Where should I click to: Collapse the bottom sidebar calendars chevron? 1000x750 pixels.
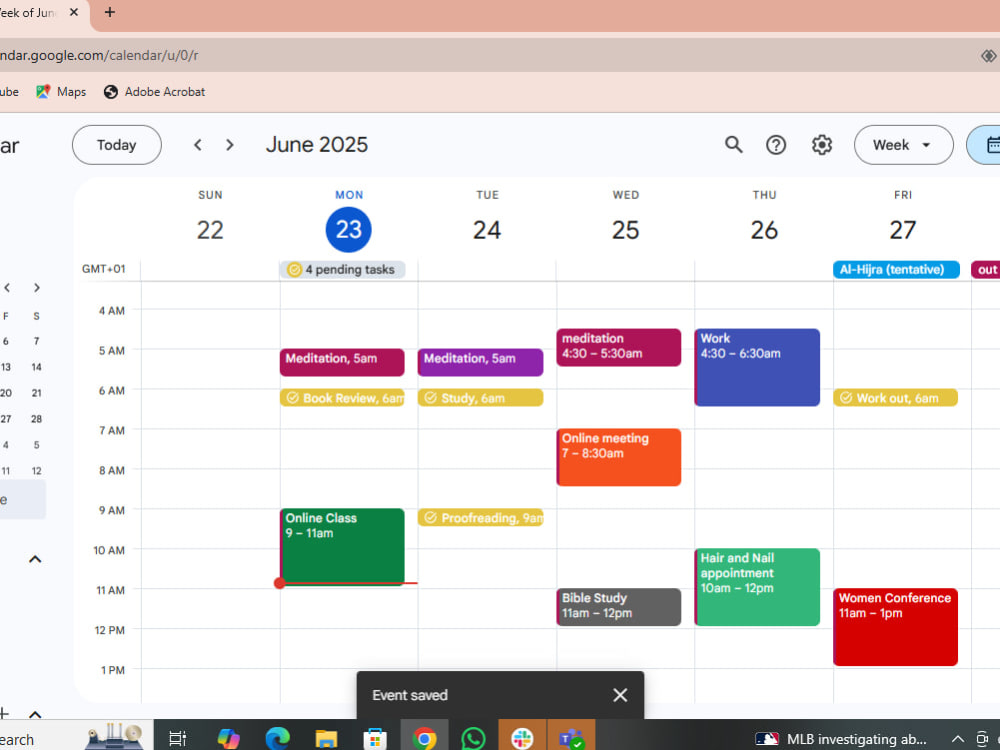pyautogui.click(x=35, y=714)
